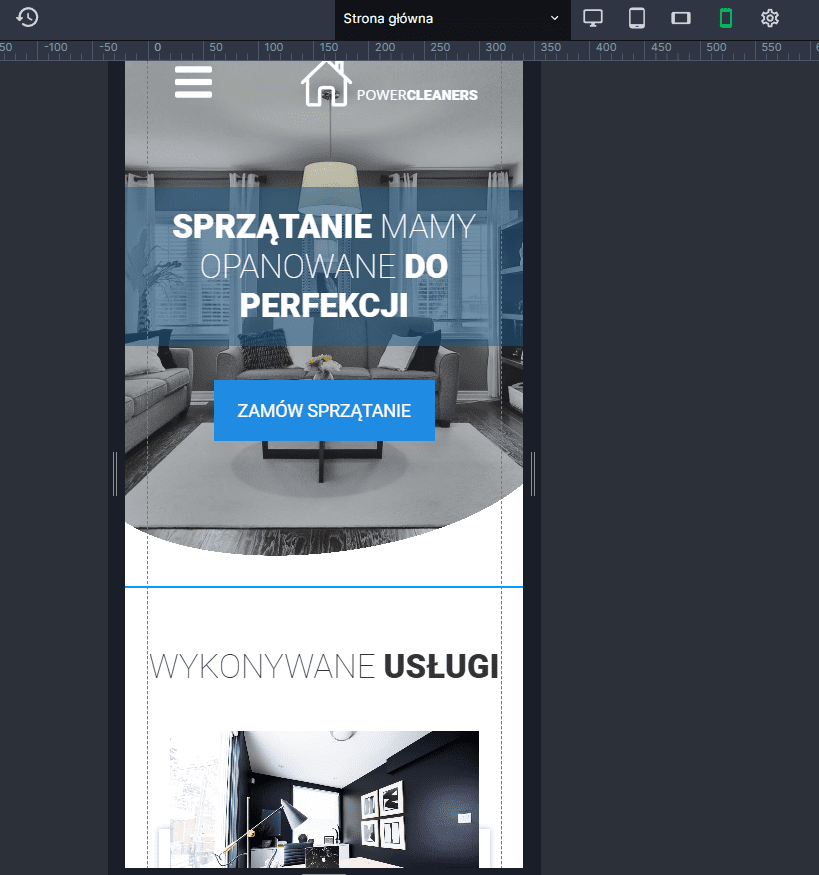The width and height of the screenshot is (819, 875).
Task: Switch to desktop preview mode
Action: [593, 18]
